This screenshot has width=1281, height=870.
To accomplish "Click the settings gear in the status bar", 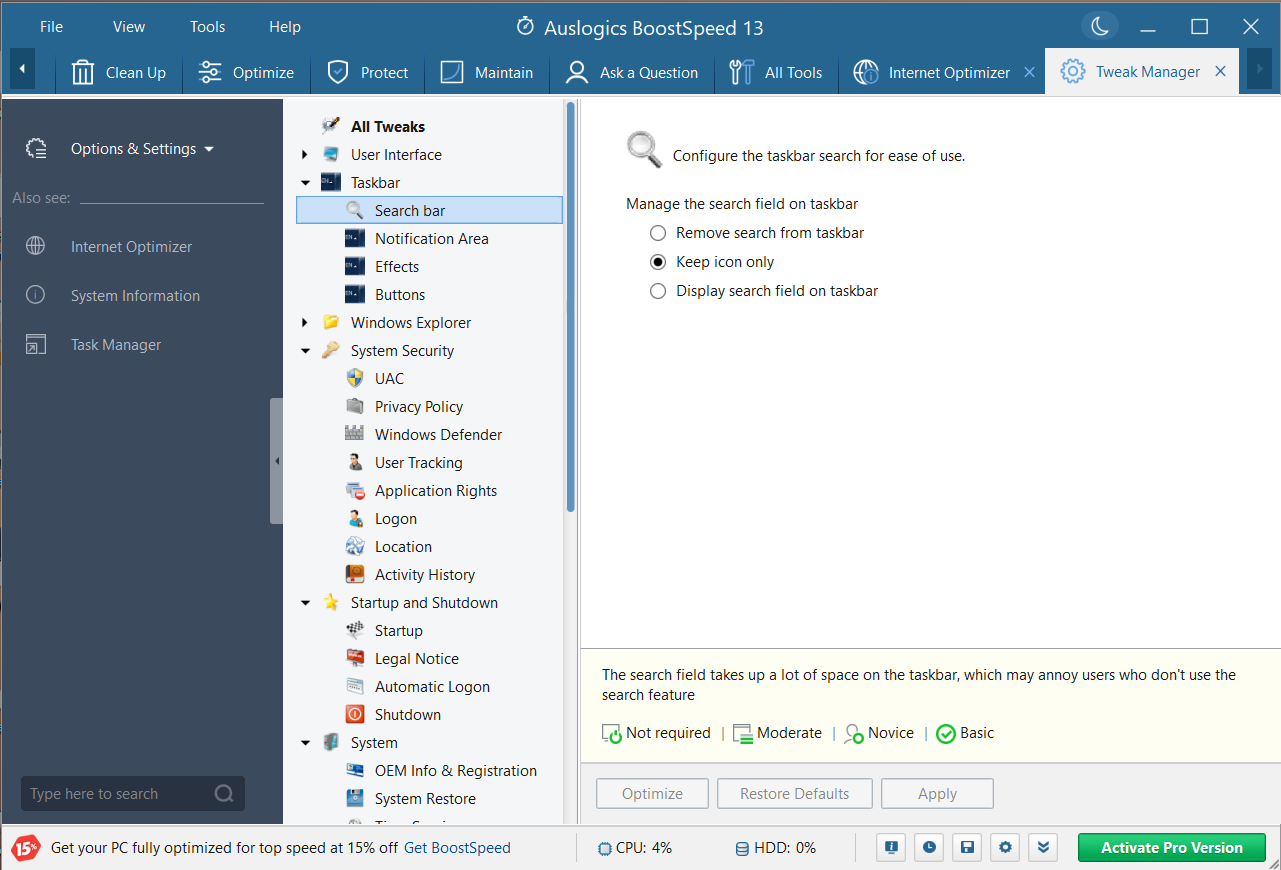I will pos(1004,847).
